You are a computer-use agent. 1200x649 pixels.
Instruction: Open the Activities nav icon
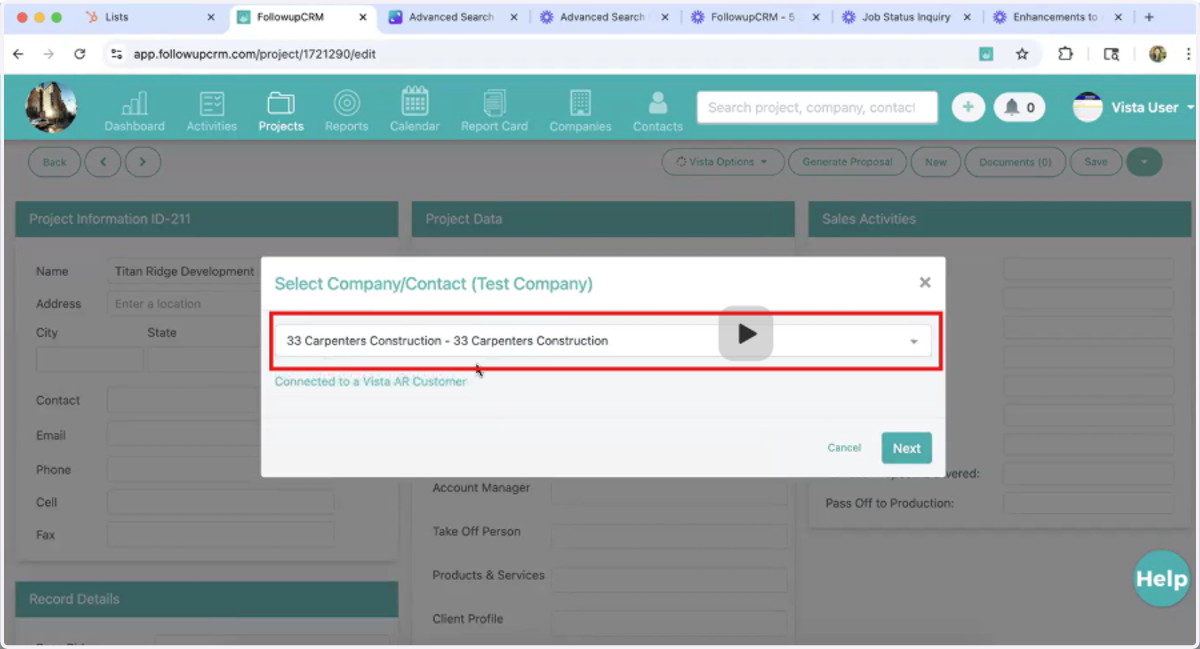[x=212, y=111]
